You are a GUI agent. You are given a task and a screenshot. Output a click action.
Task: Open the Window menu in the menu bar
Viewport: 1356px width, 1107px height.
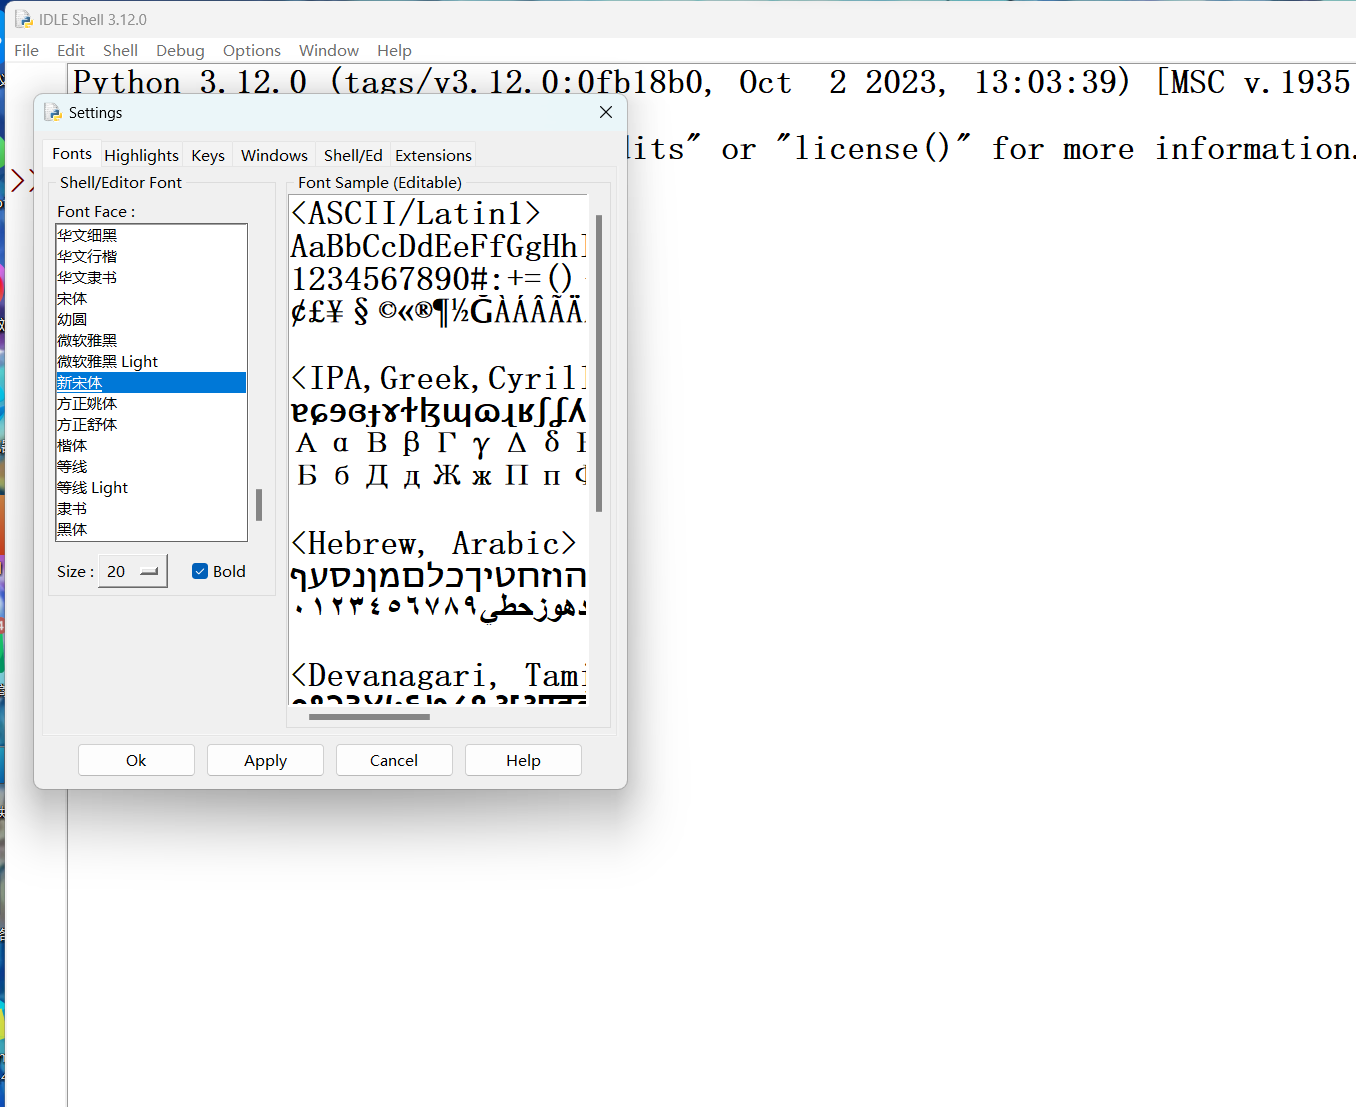[329, 50]
